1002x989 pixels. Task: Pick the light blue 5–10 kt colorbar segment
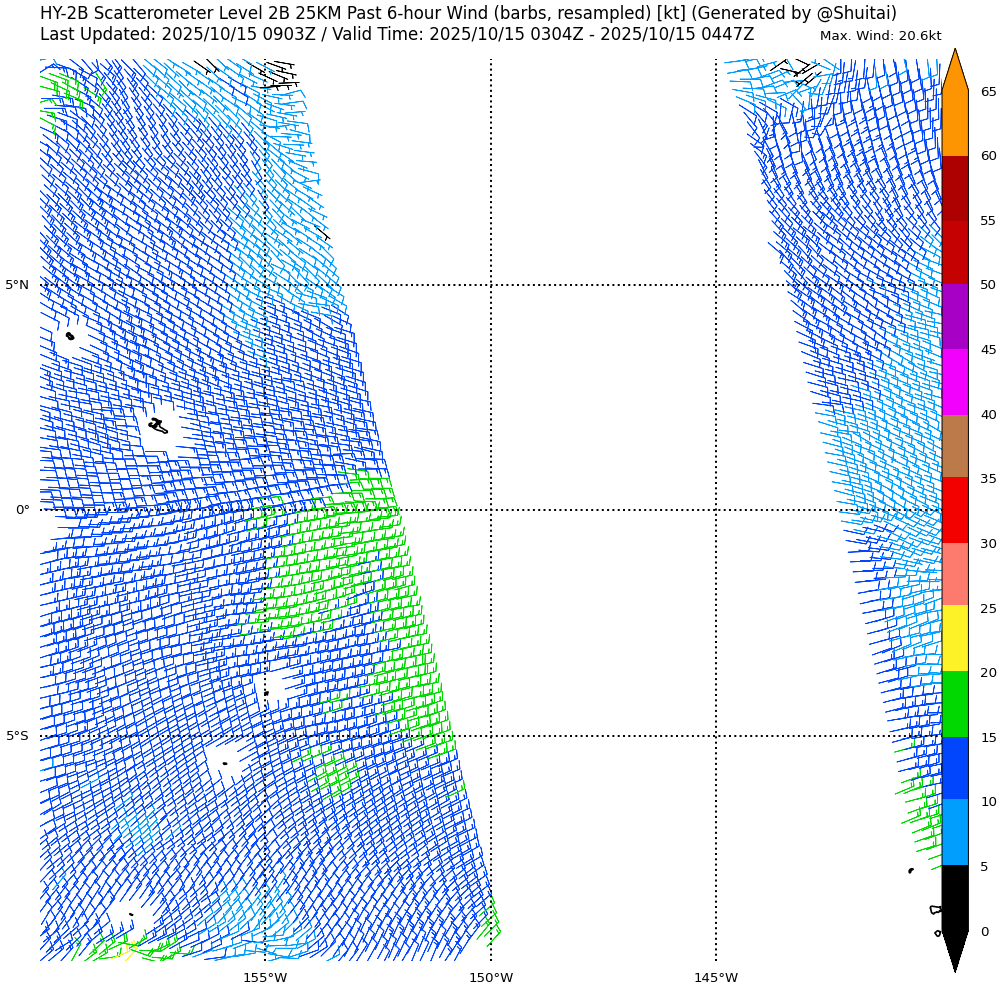pyautogui.click(x=955, y=833)
